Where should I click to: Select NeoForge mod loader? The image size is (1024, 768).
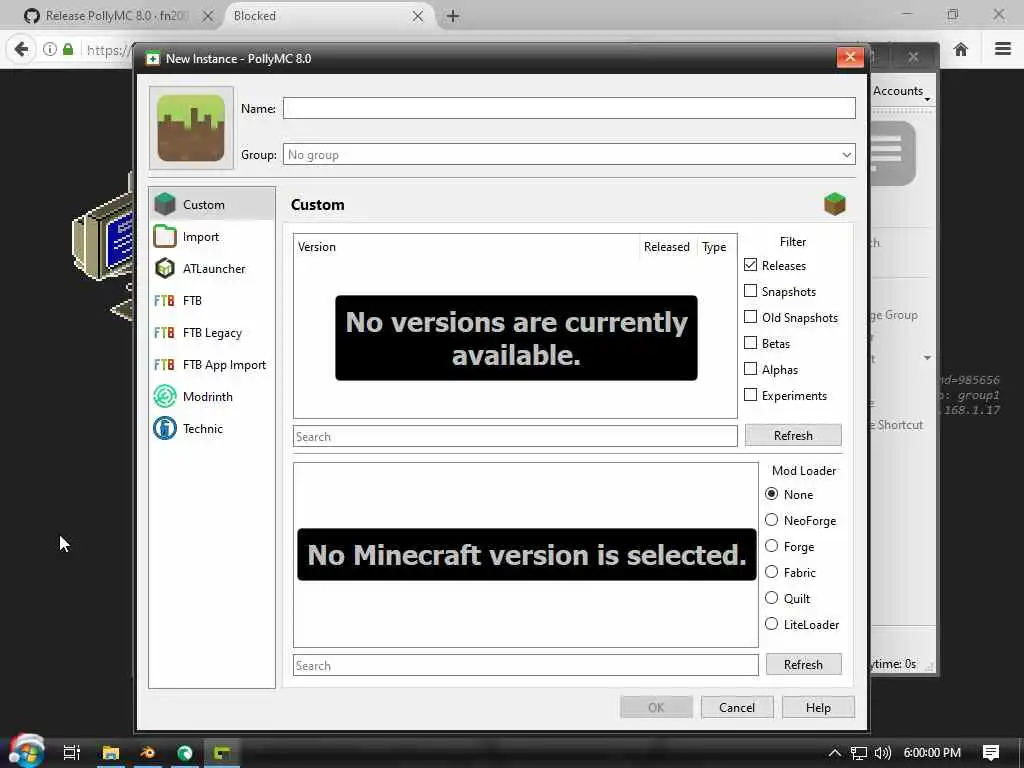(x=771, y=520)
